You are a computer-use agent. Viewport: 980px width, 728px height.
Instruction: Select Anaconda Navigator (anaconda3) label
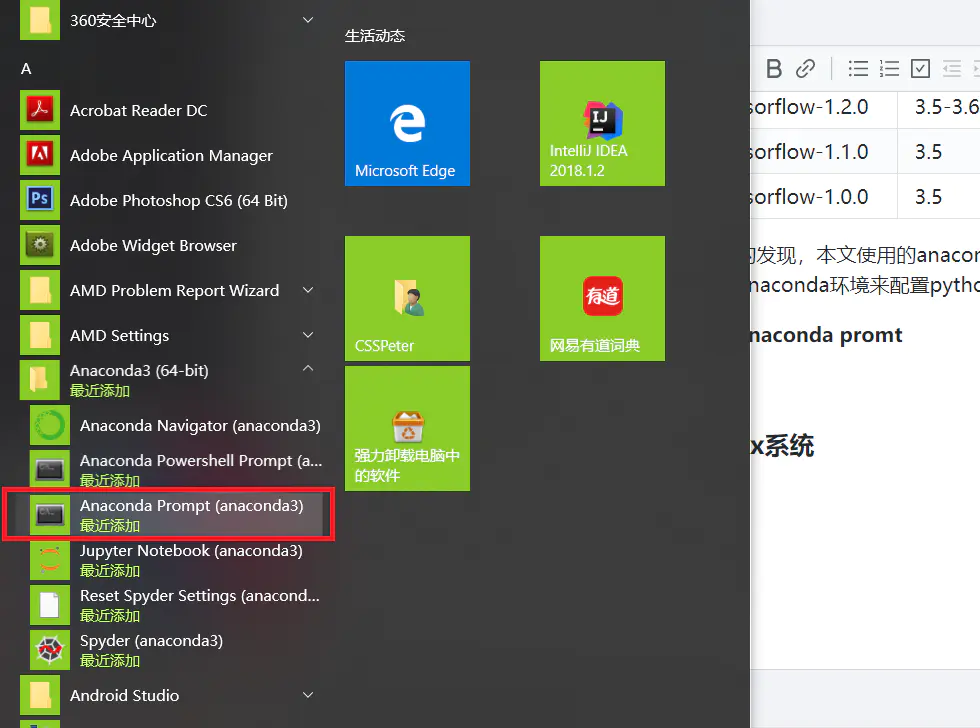pos(200,426)
